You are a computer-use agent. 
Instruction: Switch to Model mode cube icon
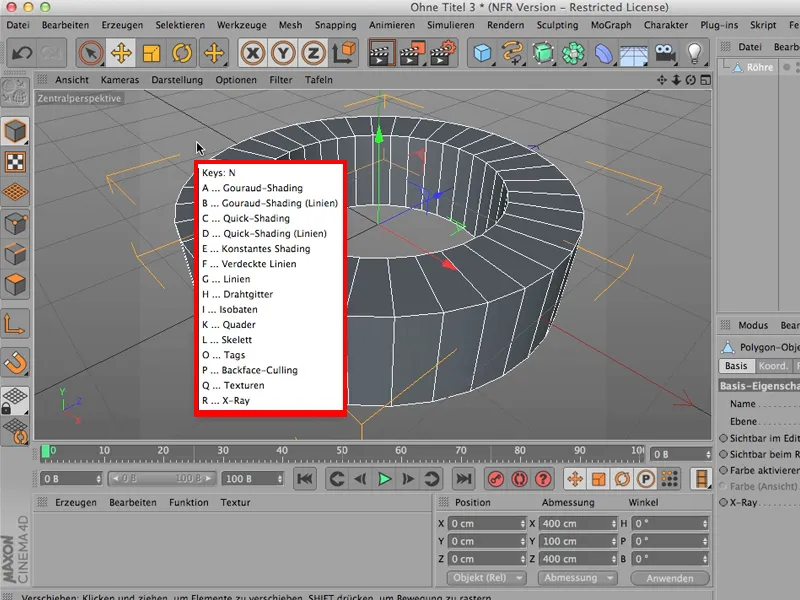[15, 131]
